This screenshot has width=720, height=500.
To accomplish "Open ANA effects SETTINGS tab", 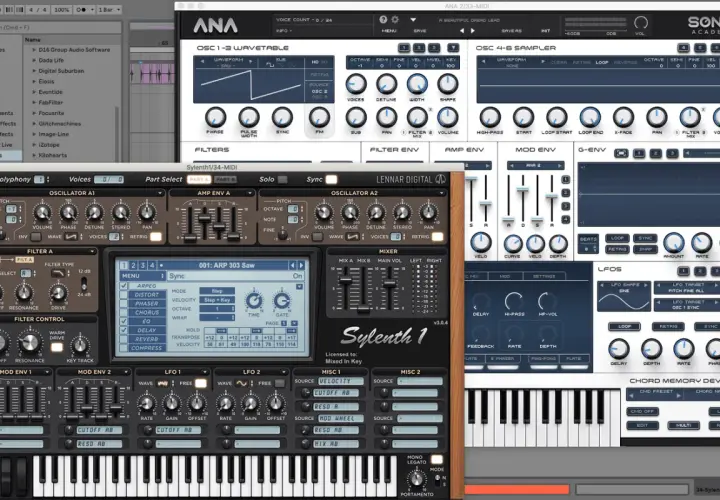I will point(544,276).
